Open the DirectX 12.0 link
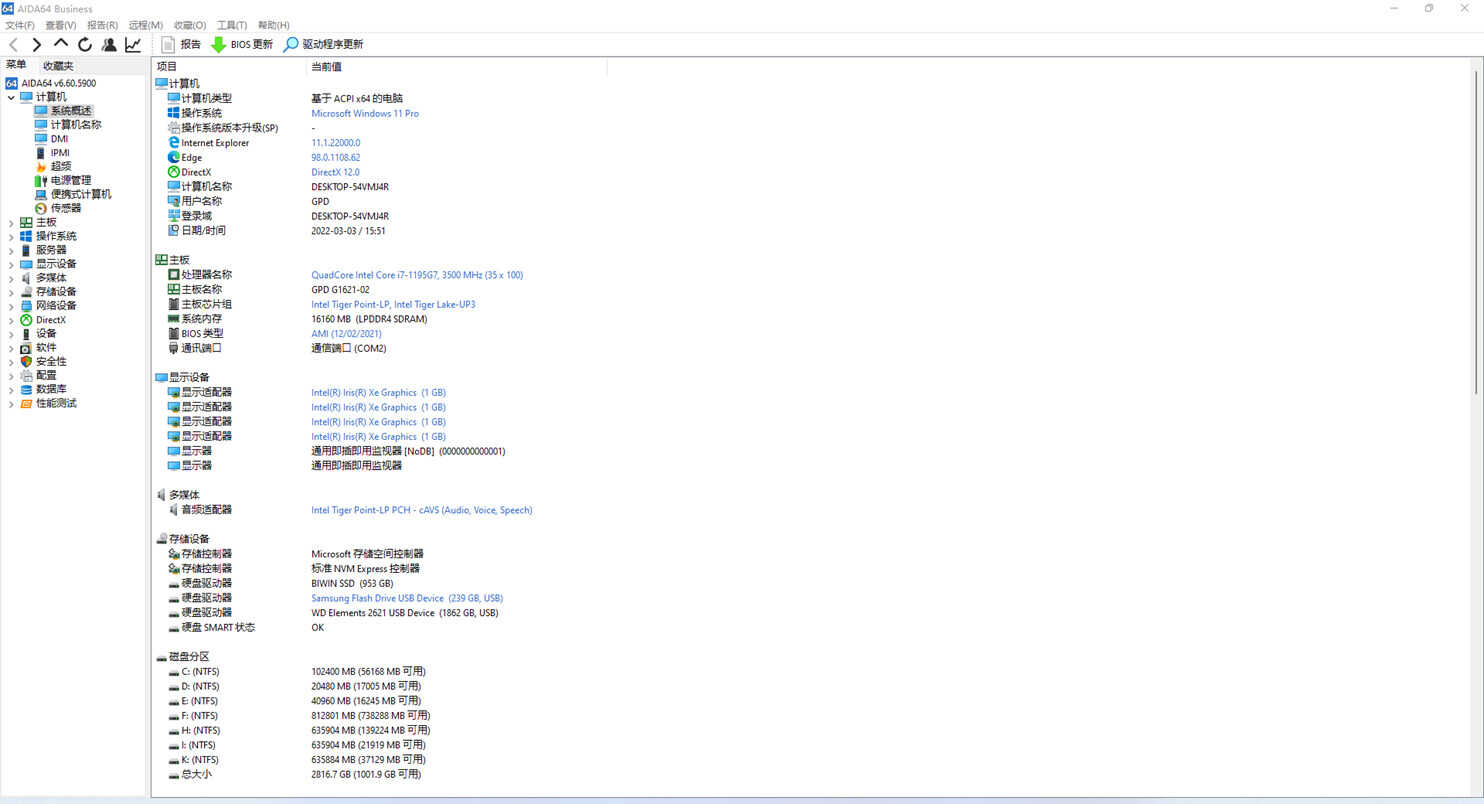 (x=335, y=172)
